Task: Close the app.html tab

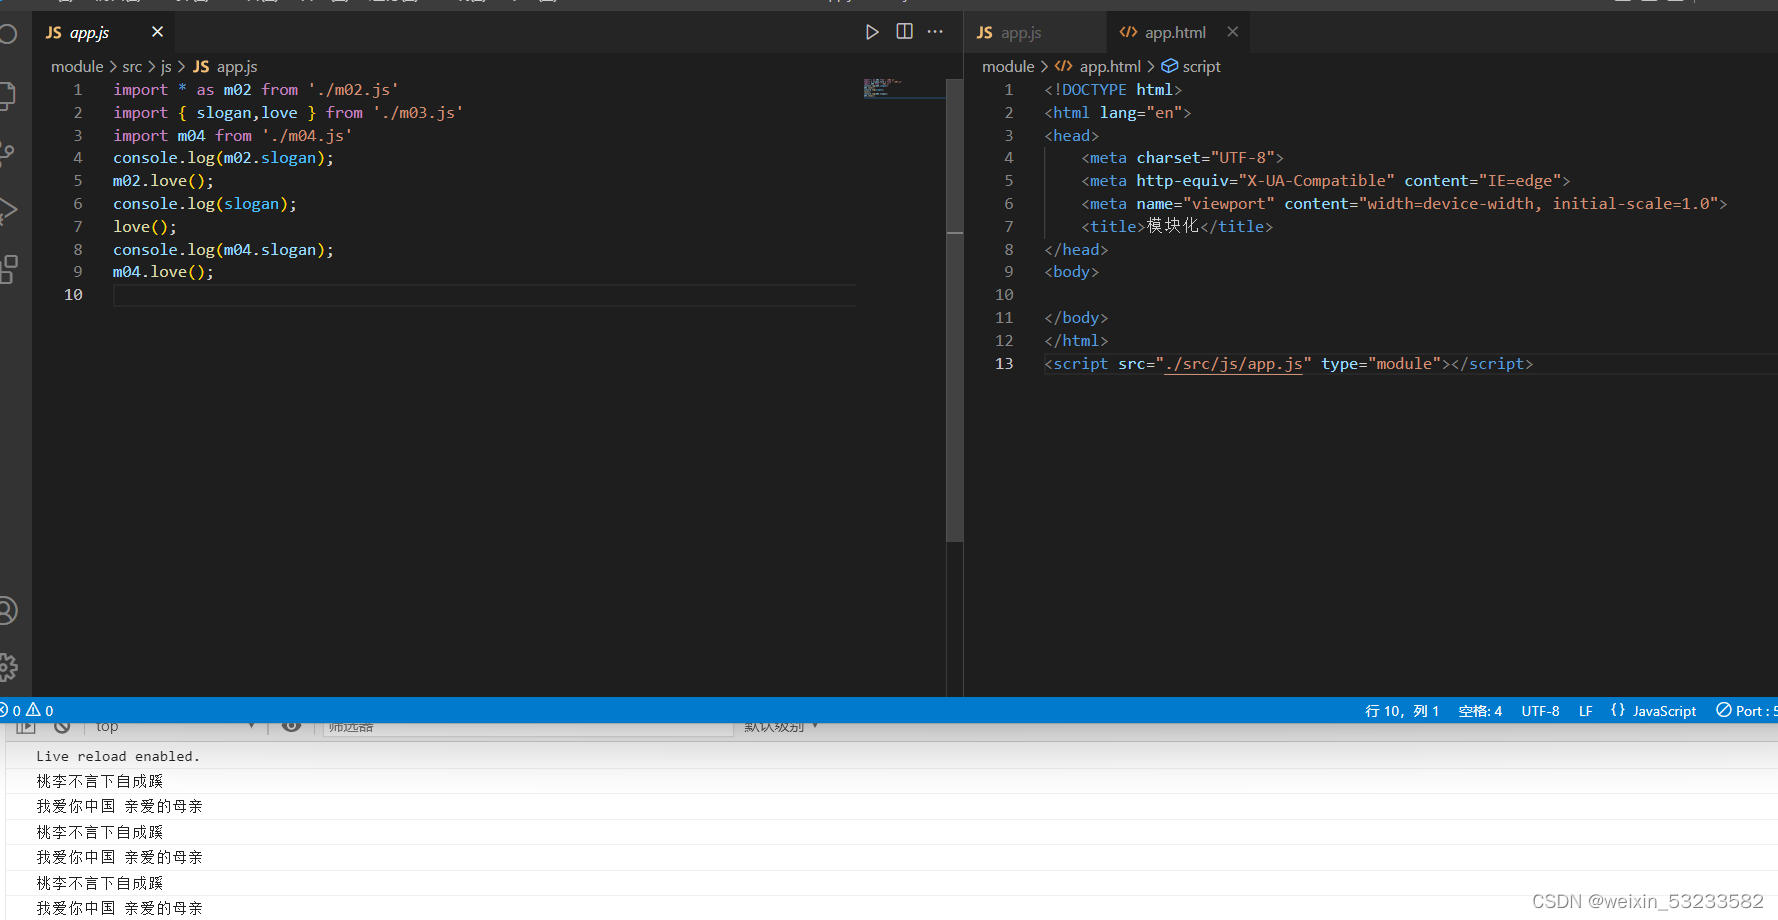Action: (1232, 31)
